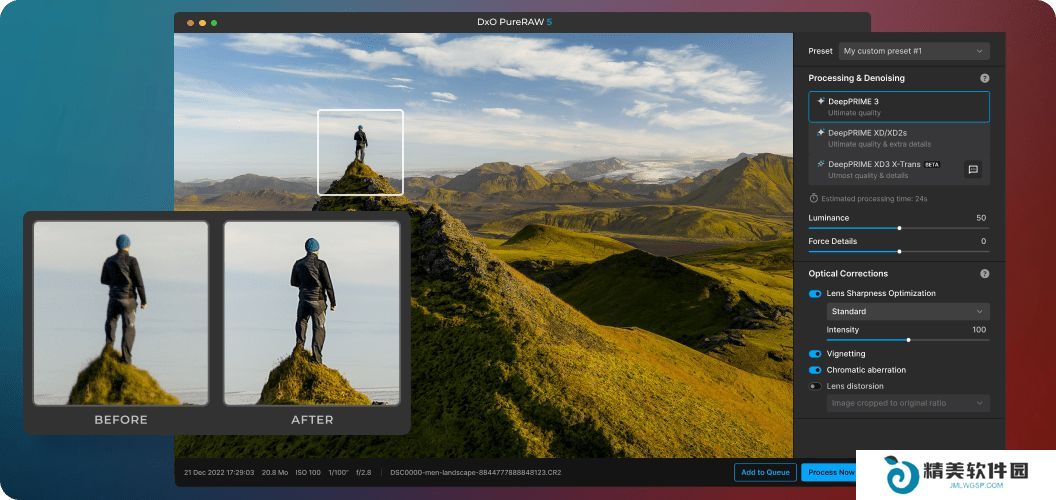Click the estimated processing time stopwatch icon
Viewport: 1056px width, 500px height.
[814, 199]
